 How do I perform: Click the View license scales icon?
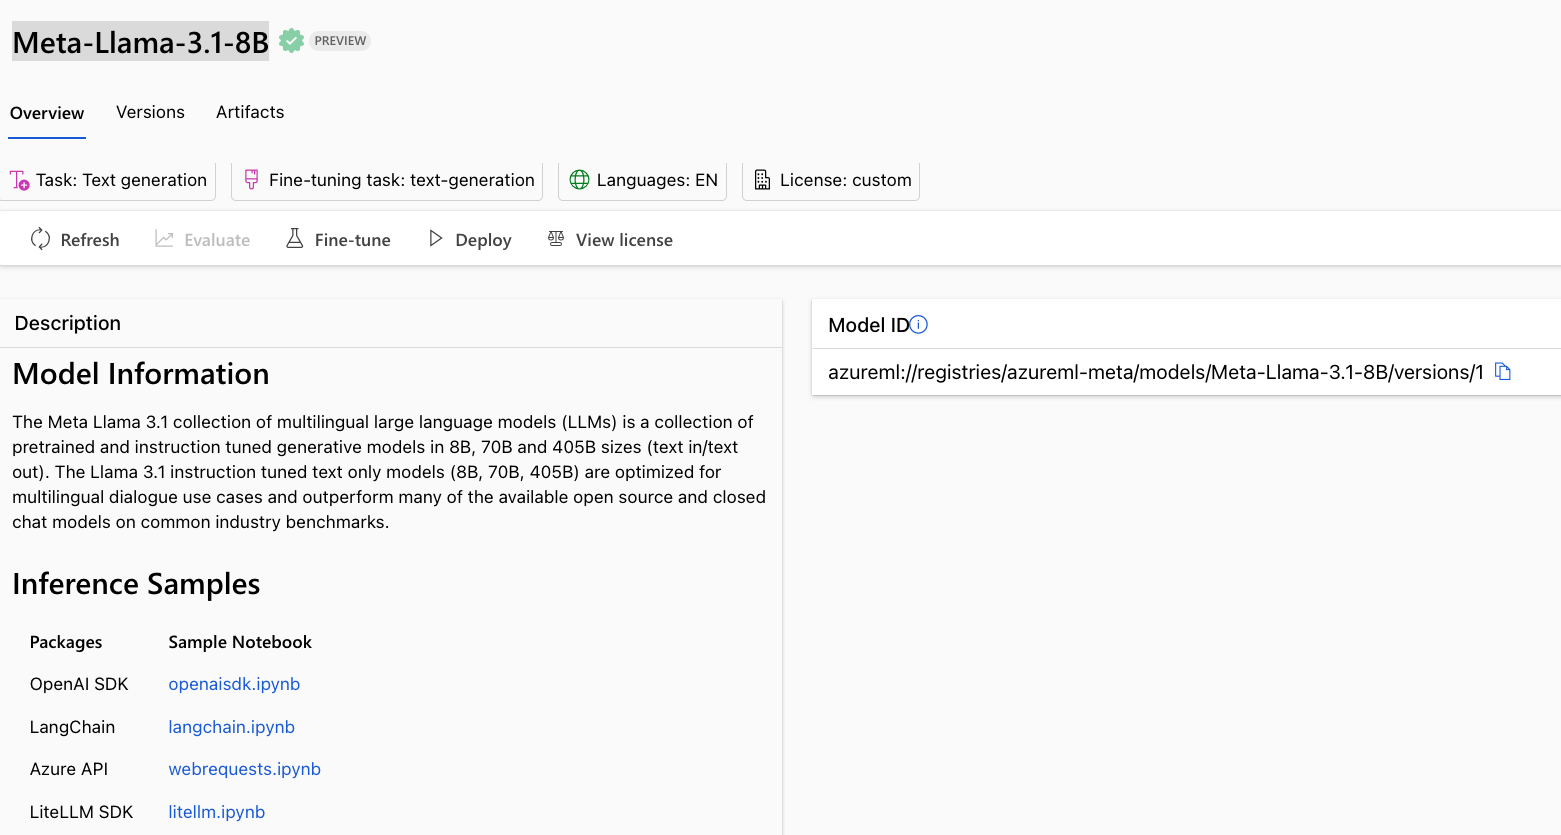(x=556, y=239)
